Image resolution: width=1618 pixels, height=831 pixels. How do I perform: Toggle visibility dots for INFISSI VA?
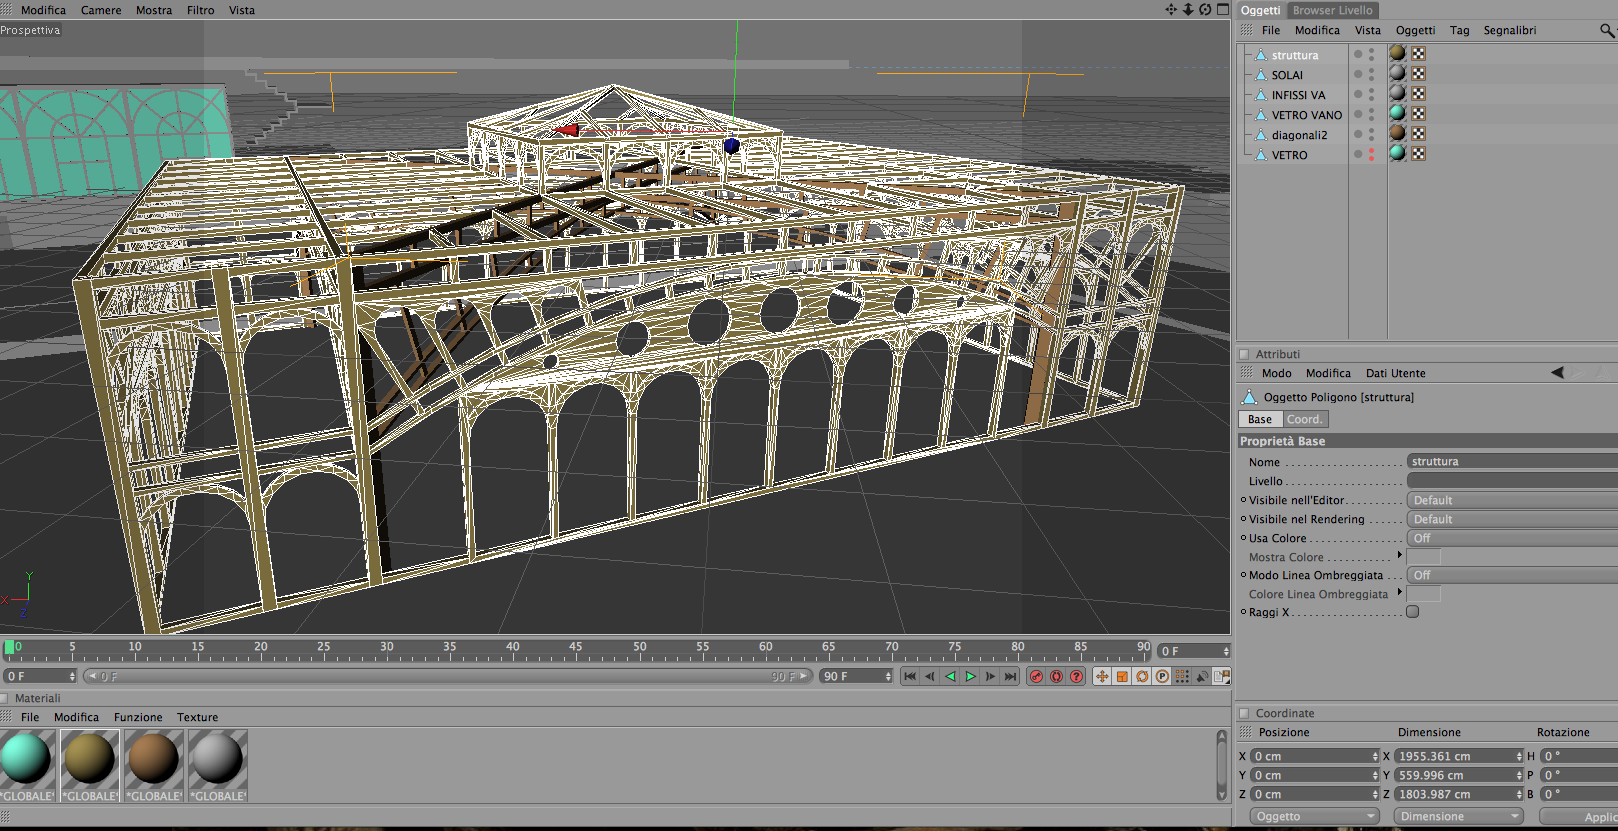tap(1371, 95)
